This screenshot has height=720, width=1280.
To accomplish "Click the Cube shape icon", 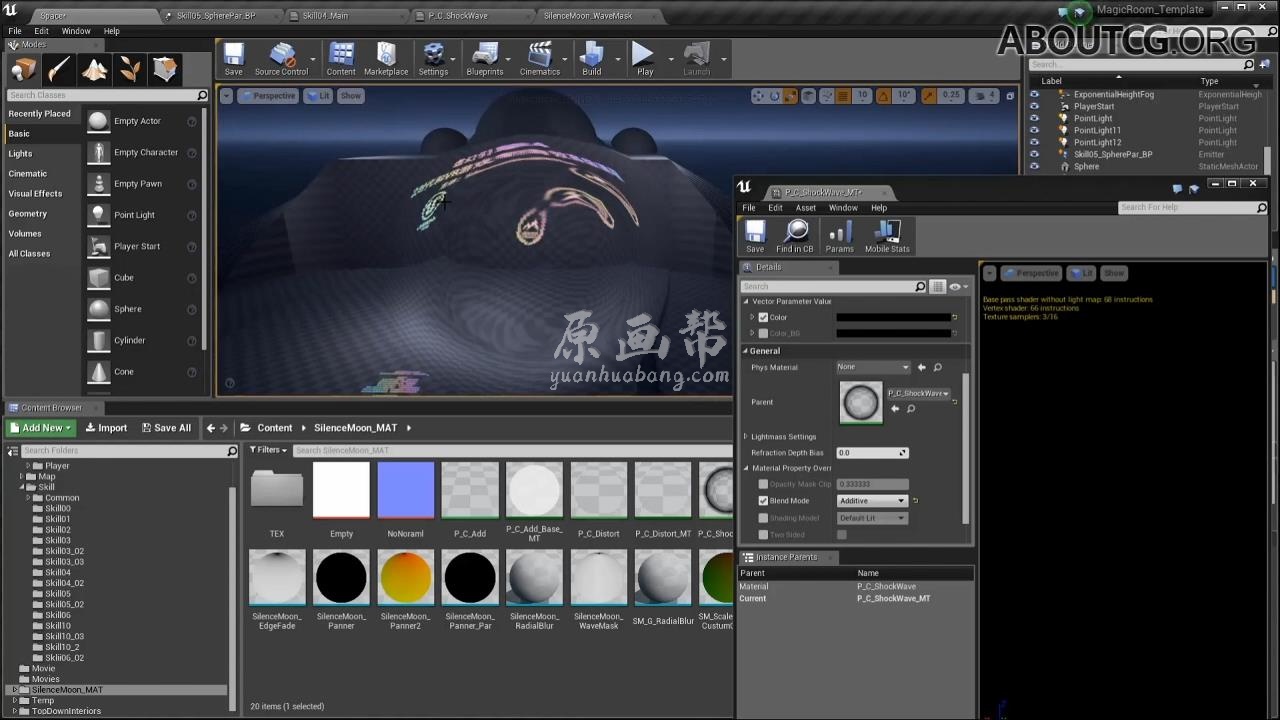I will click(x=98, y=278).
